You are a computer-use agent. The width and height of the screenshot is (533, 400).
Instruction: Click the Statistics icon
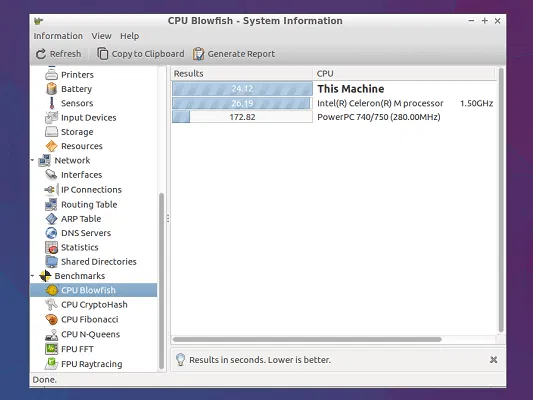51,247
